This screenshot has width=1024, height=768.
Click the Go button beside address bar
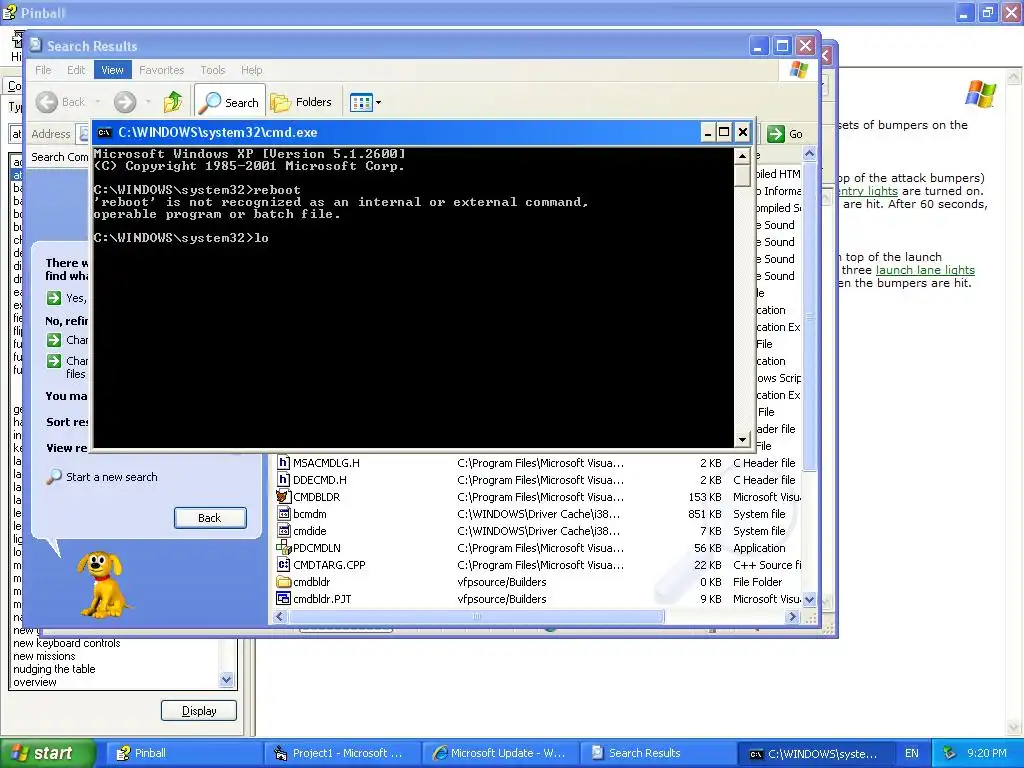point(785,134)
